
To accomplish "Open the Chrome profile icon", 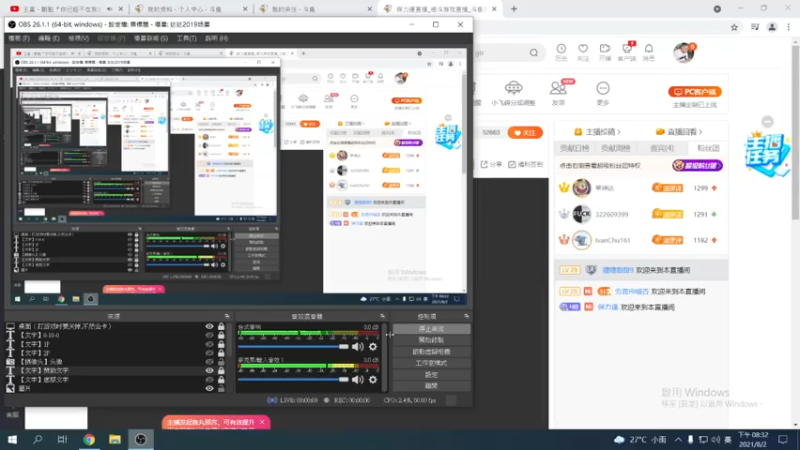I will [772, 28].
